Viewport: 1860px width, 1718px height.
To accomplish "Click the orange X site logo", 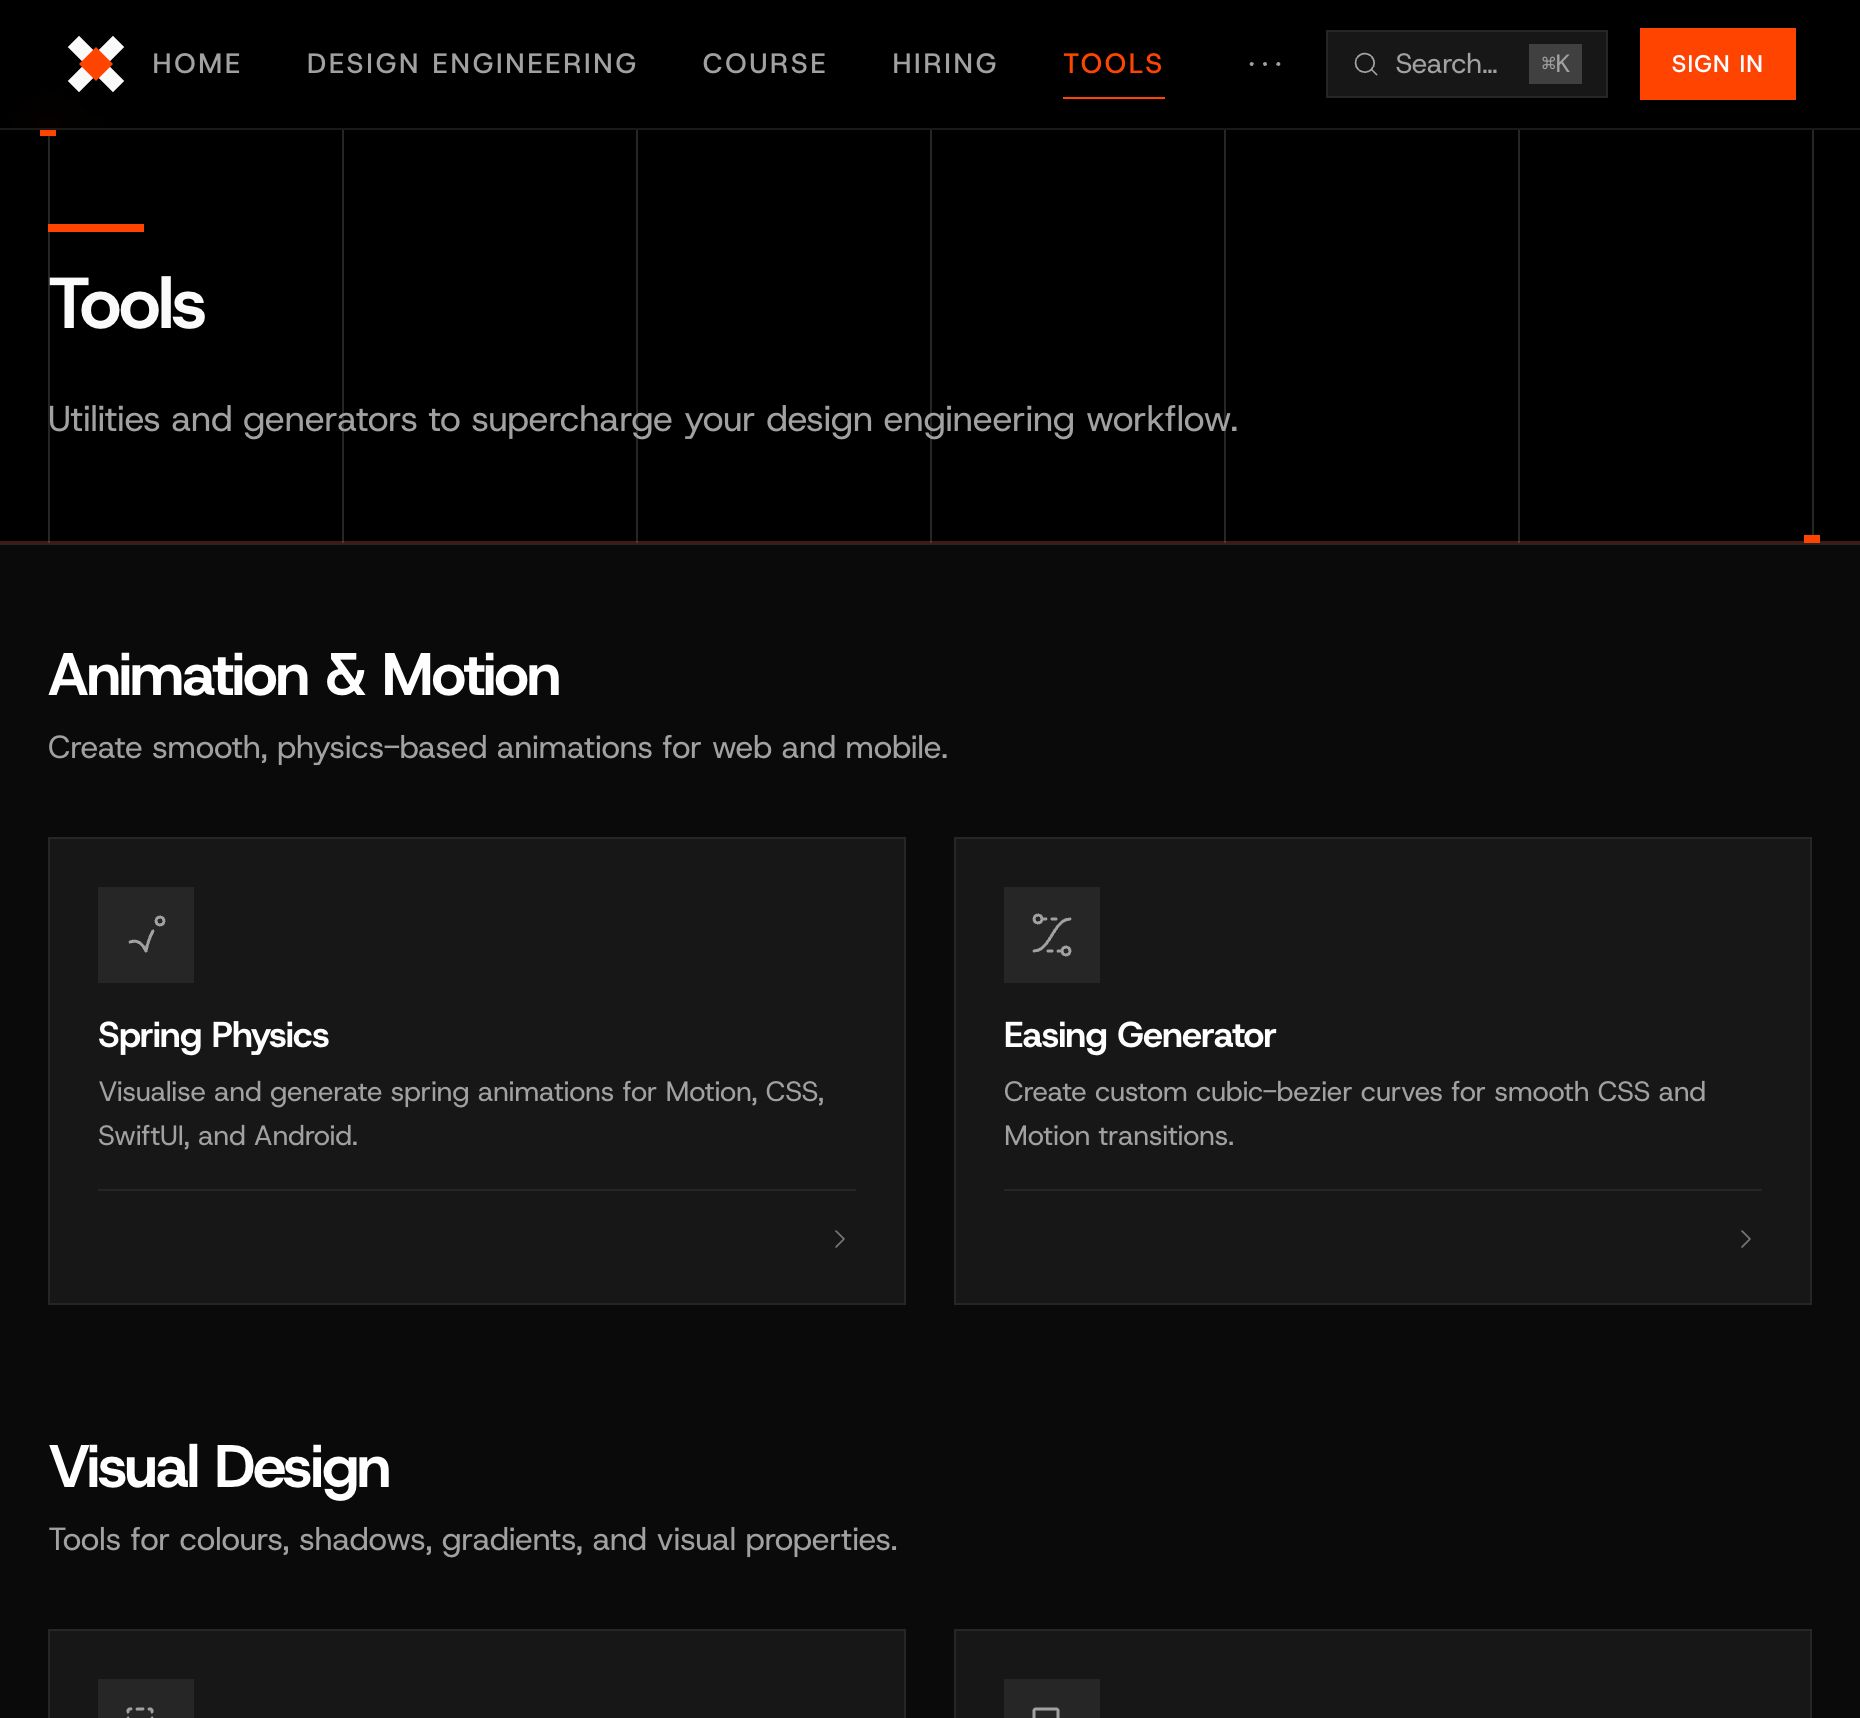I will pyautogui.click(x=96, y=64).
